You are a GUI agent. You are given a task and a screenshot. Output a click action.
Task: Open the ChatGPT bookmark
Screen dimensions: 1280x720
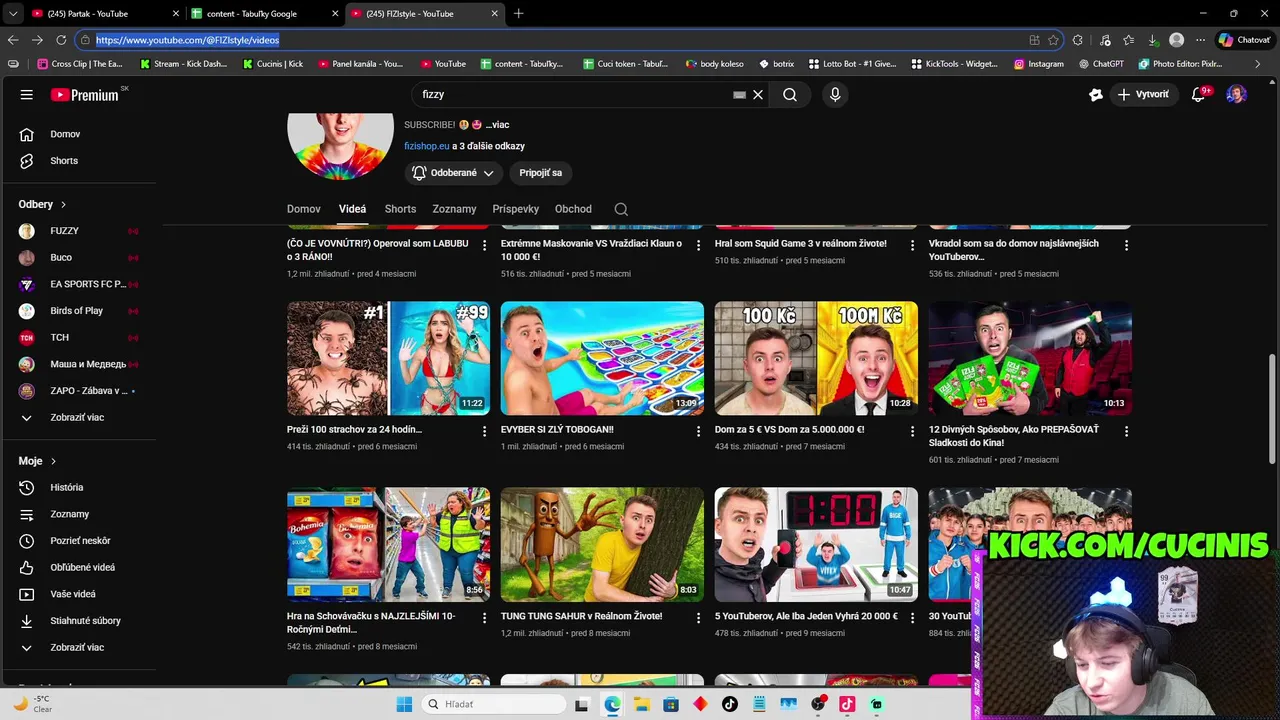1101,63
